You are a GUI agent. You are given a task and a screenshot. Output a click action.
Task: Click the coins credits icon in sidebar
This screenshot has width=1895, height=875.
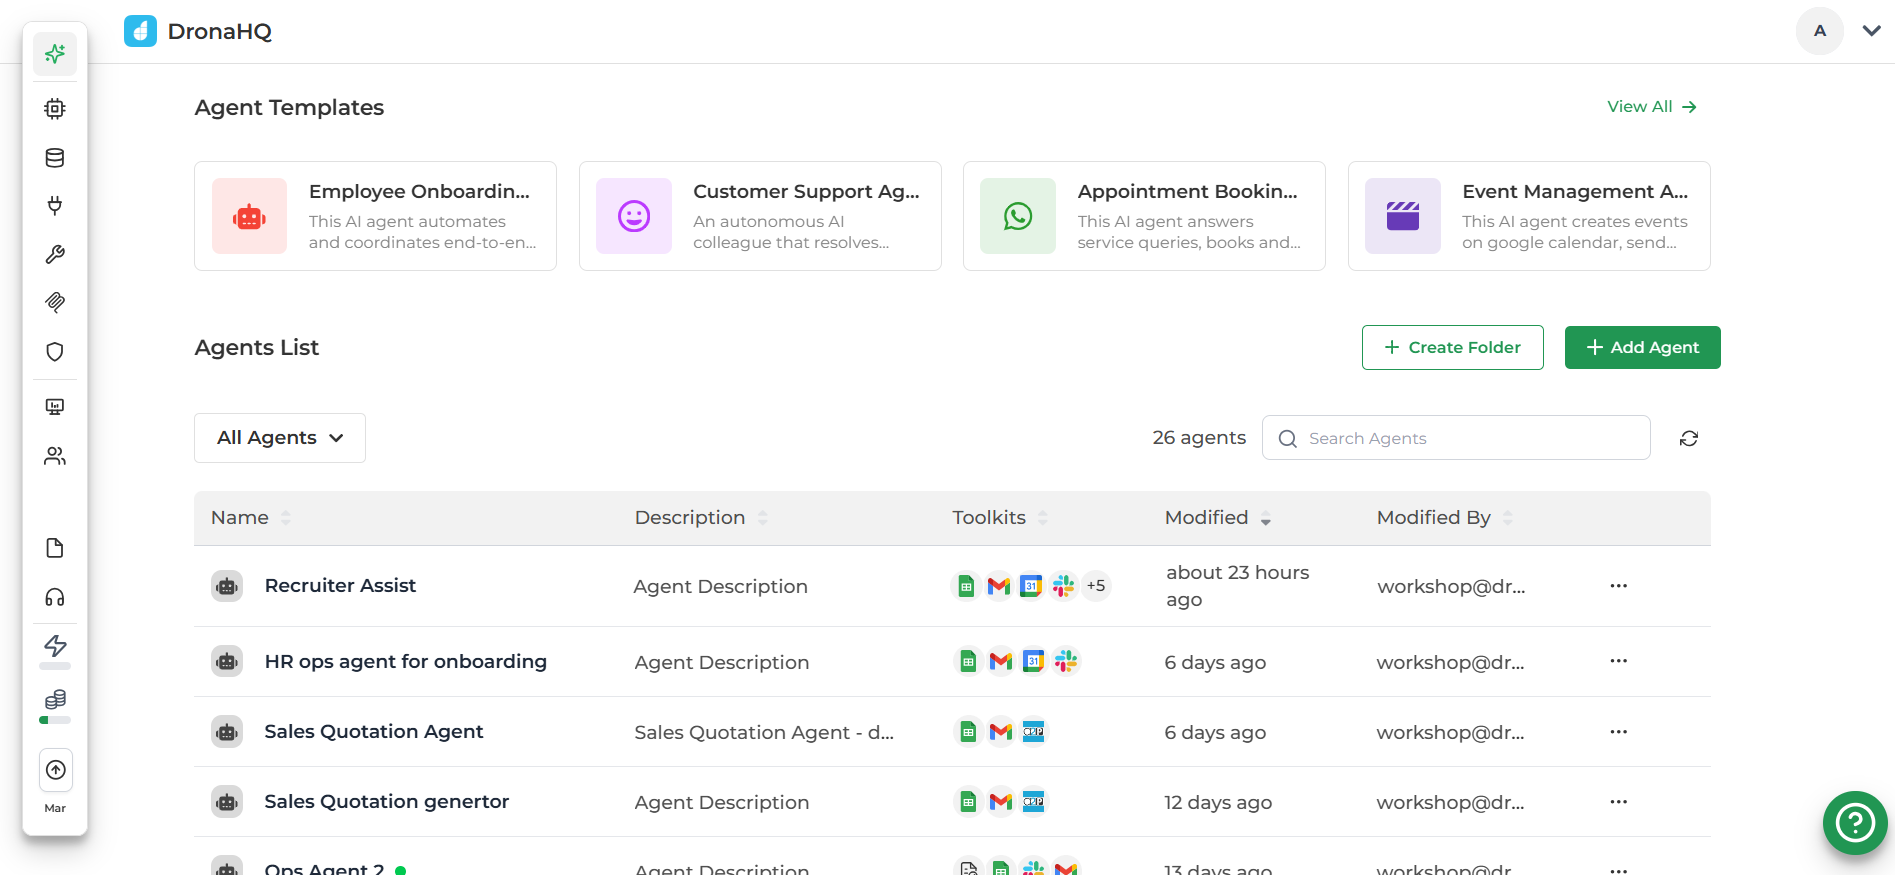point(55,699)
